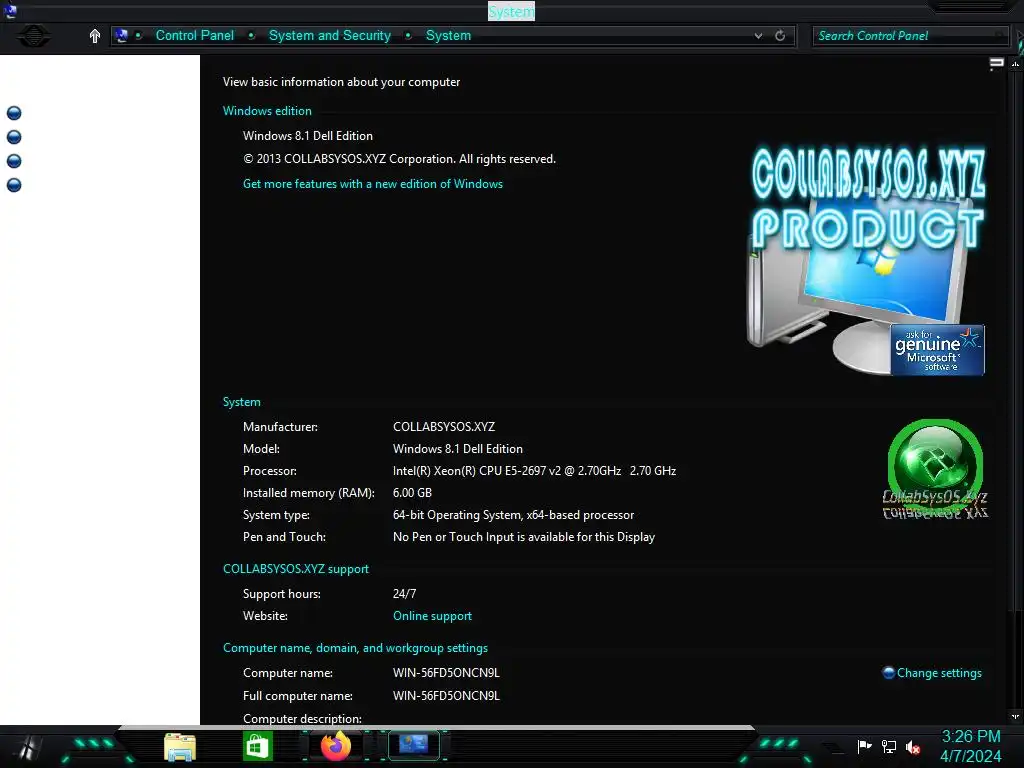The width and height of the screenshot is (1024, 768).
Task: Click 'Computer name, domain, and workgroup settings' heading
Action: [x=355, y=648]
